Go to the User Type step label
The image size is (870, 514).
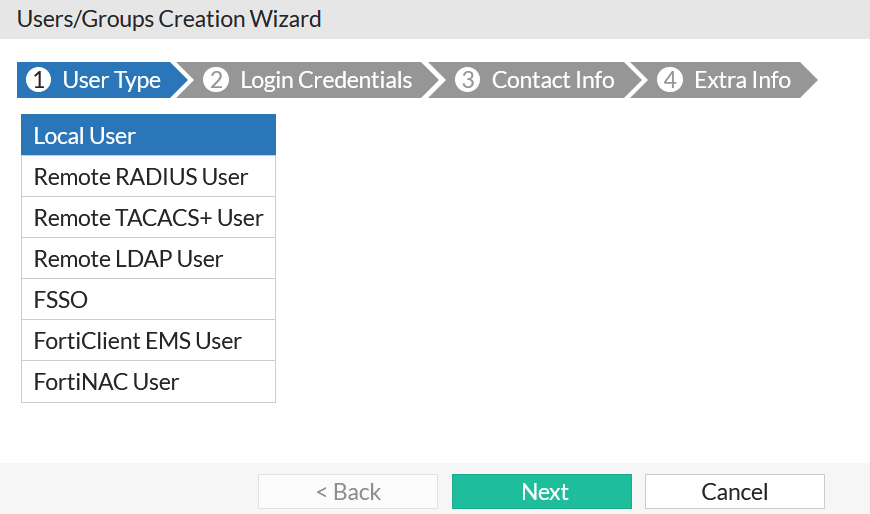pos(111,81)
